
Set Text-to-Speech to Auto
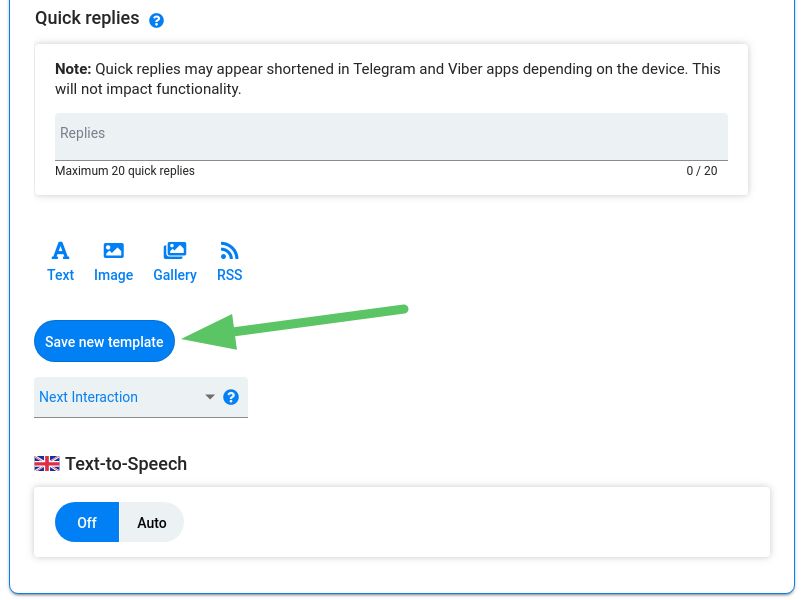(x=151, y=522)
